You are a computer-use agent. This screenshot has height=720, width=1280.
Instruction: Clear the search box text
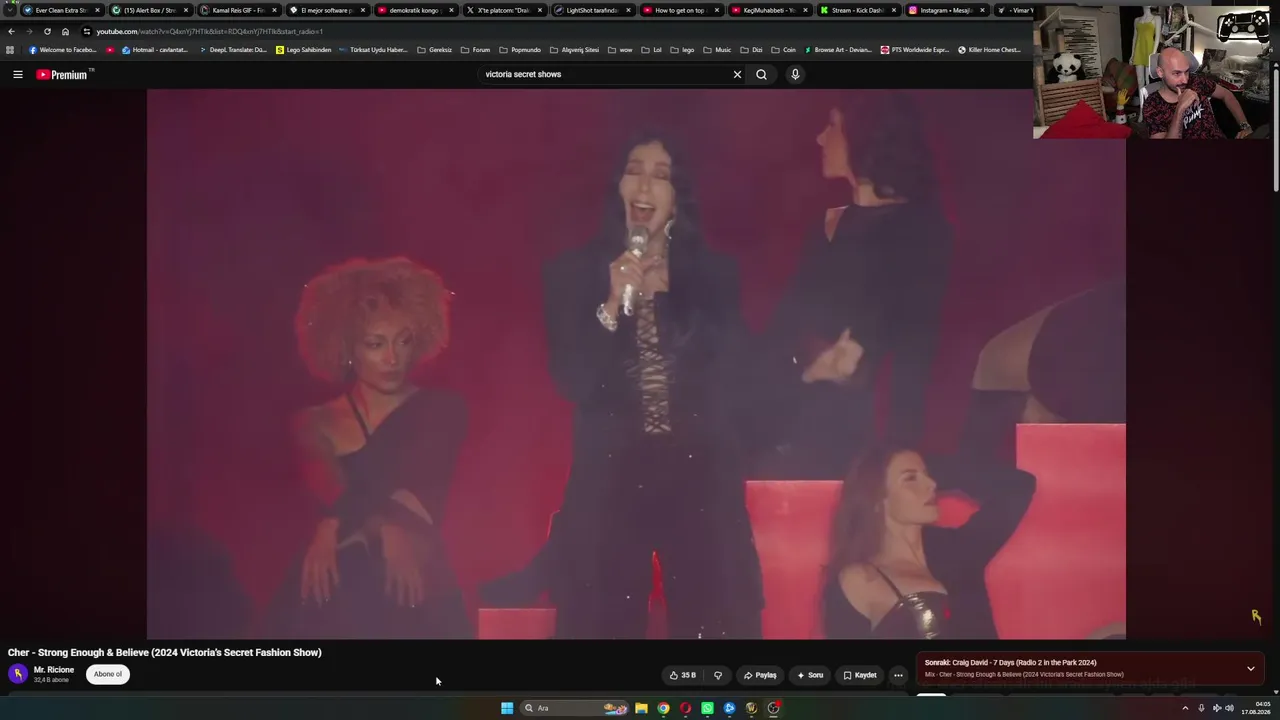(x=737, y=74)
